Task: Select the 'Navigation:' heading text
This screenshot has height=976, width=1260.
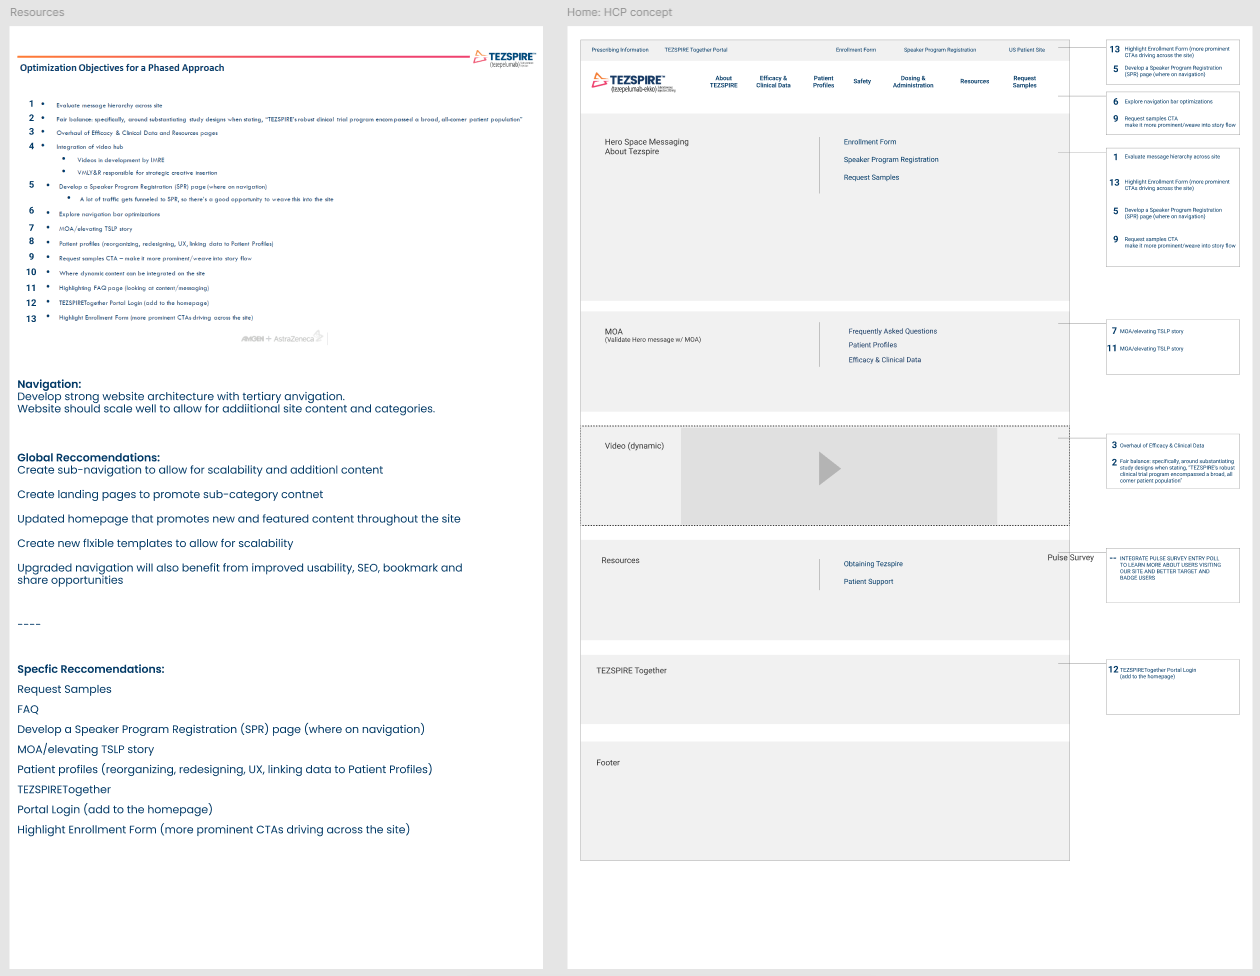Action: (x=49, y=384)
